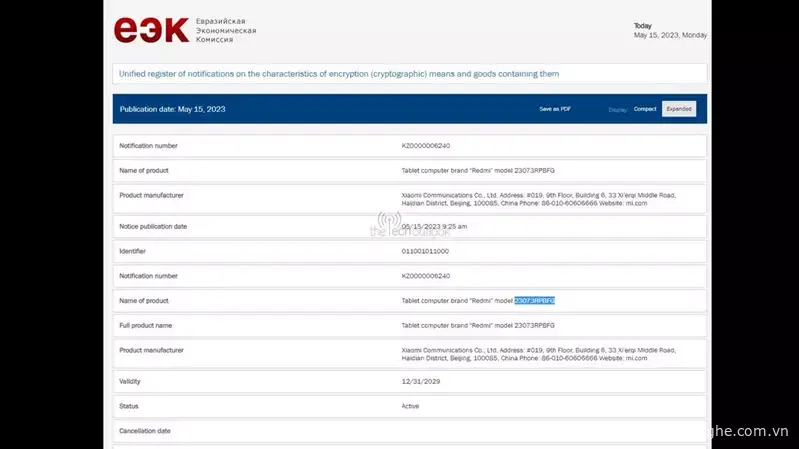
Task: Select the Validity date 12/31/2029
Action: pyautogui.click(x=421, y=381)
